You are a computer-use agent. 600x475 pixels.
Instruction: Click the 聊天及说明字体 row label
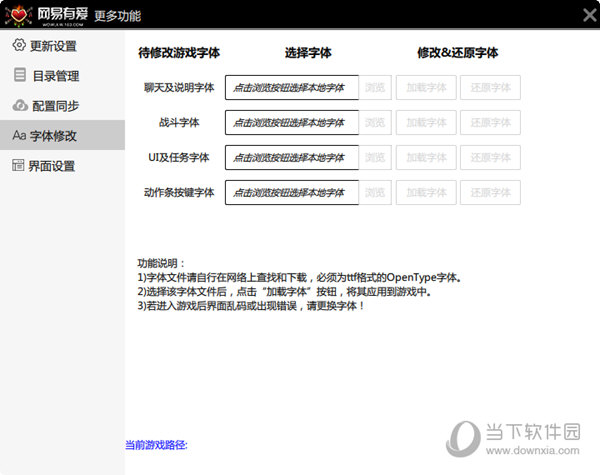pos(179,88)
